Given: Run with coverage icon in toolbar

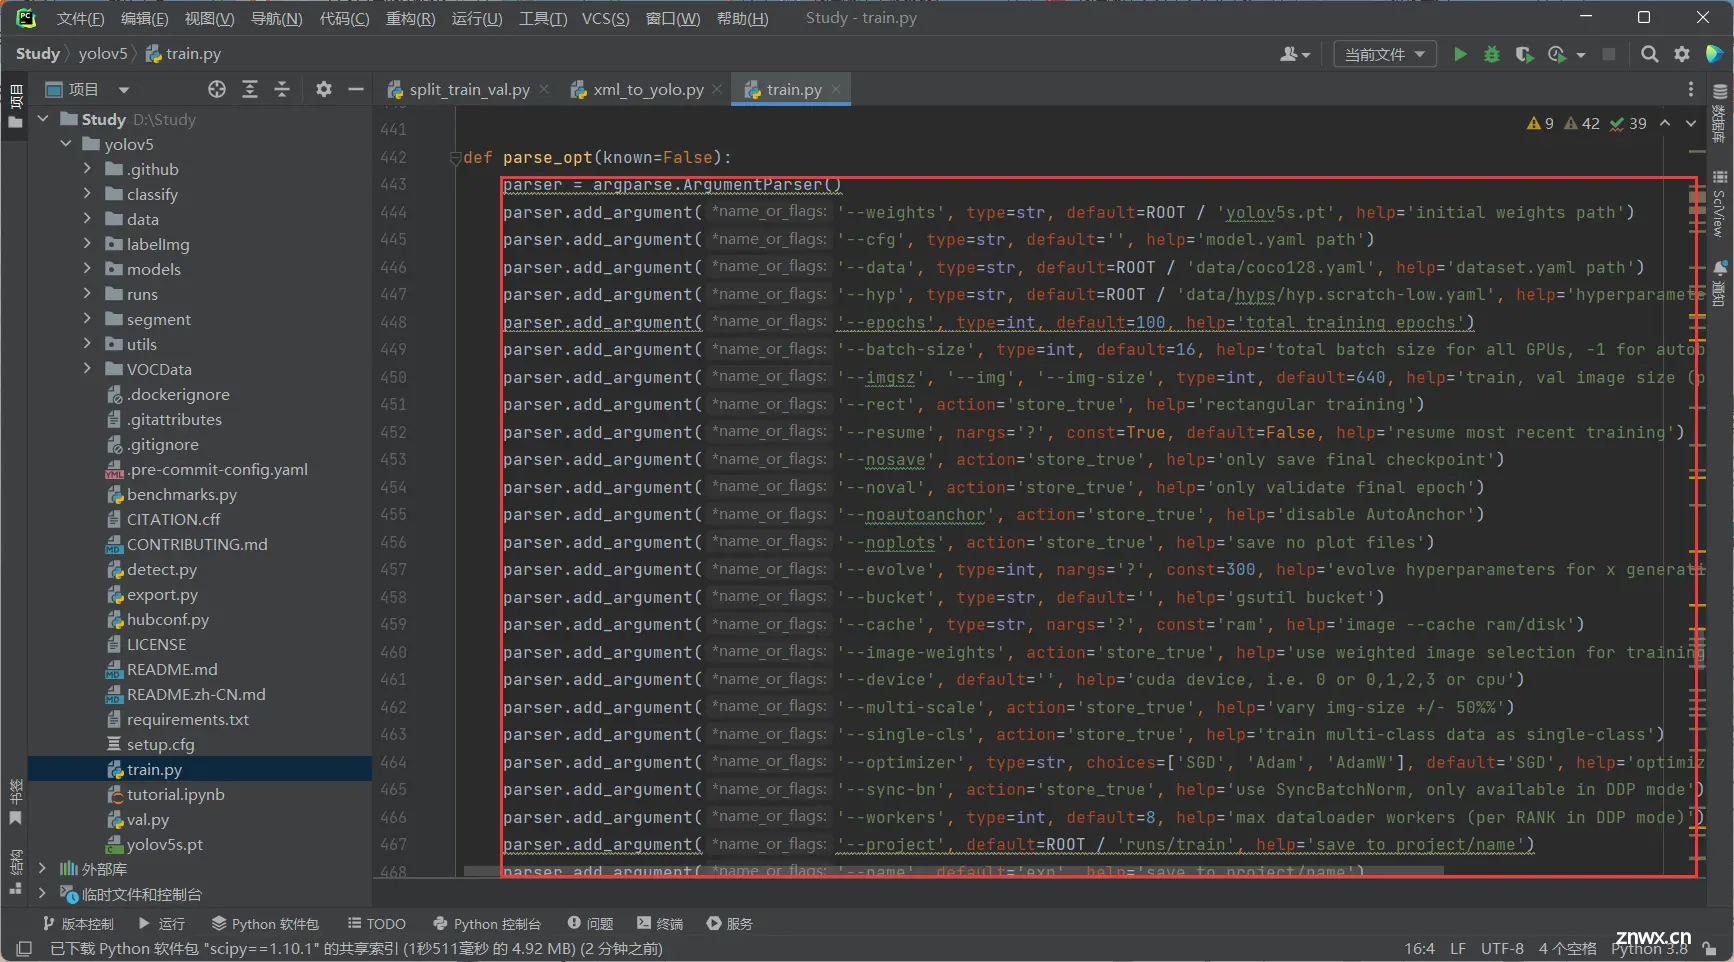Looking at the screenshot, I should (1524, 54).
